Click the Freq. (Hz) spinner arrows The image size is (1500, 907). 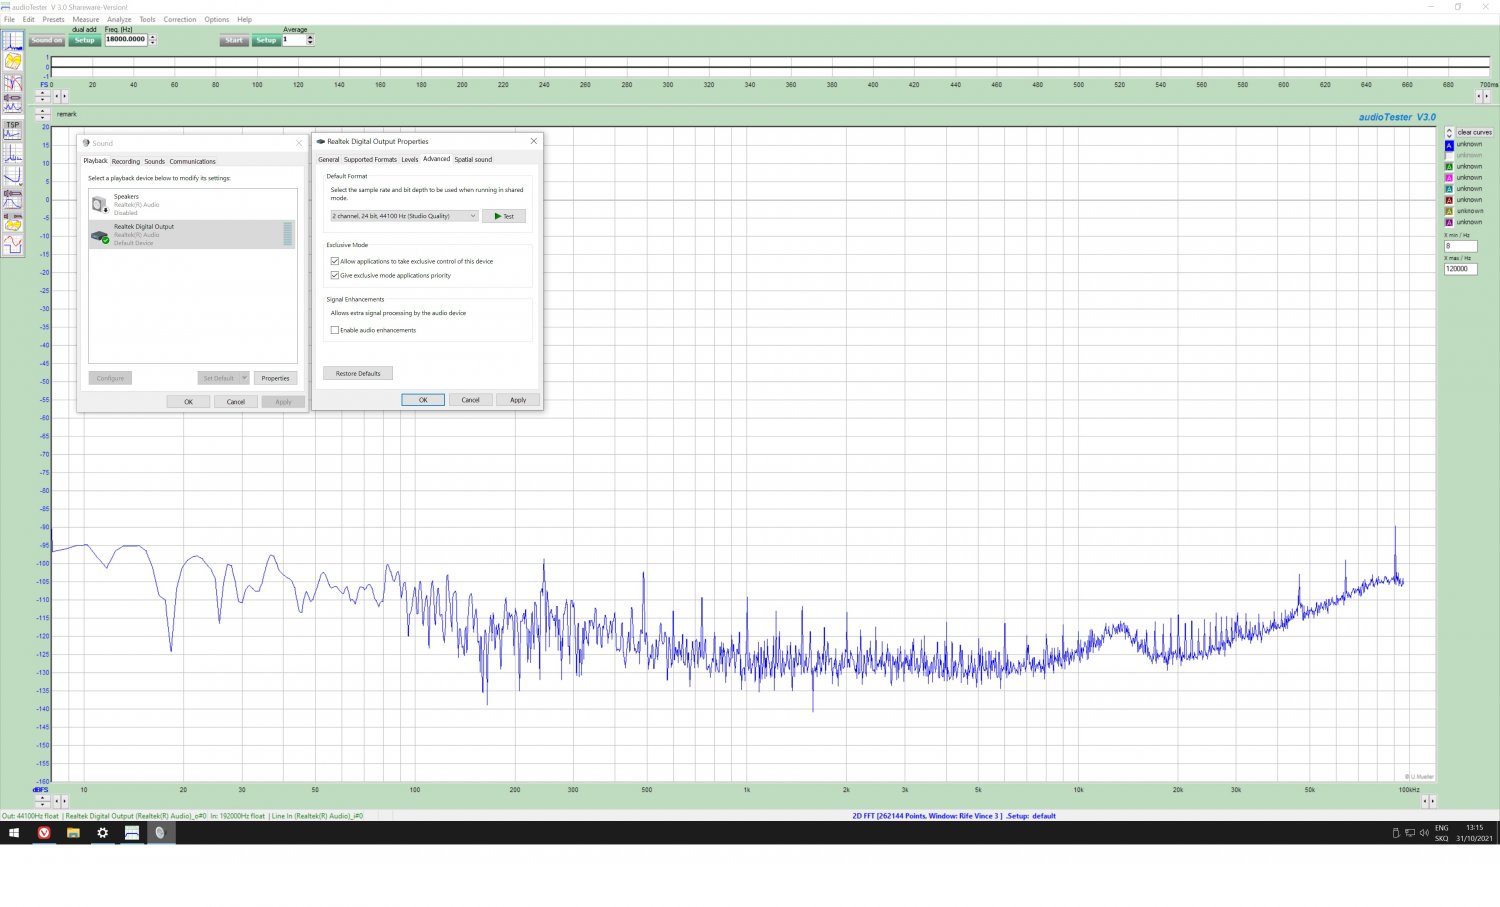(x=152, y=40)
